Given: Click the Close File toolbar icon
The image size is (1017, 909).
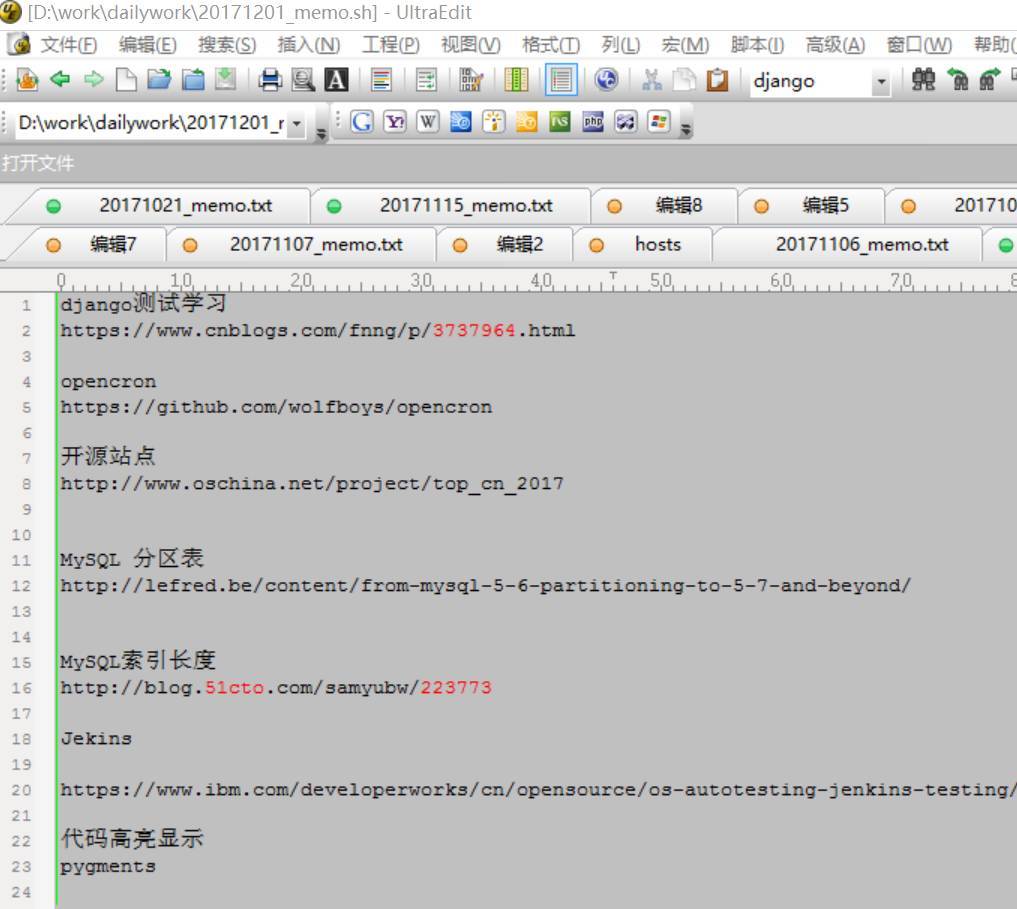Looking at the screenshot, I should point(193,80).
